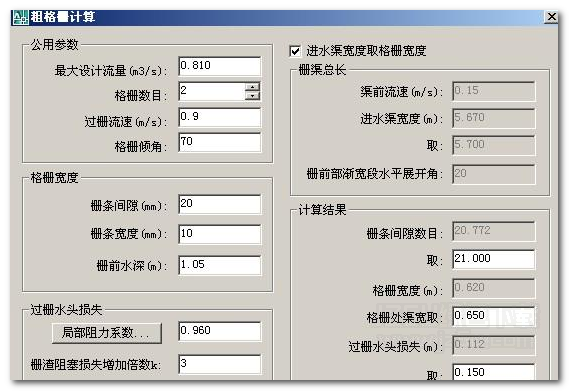Click 栅条间隙数目 取 field showing 21.000
Screen dimensions: 569x391
(494, 259)
